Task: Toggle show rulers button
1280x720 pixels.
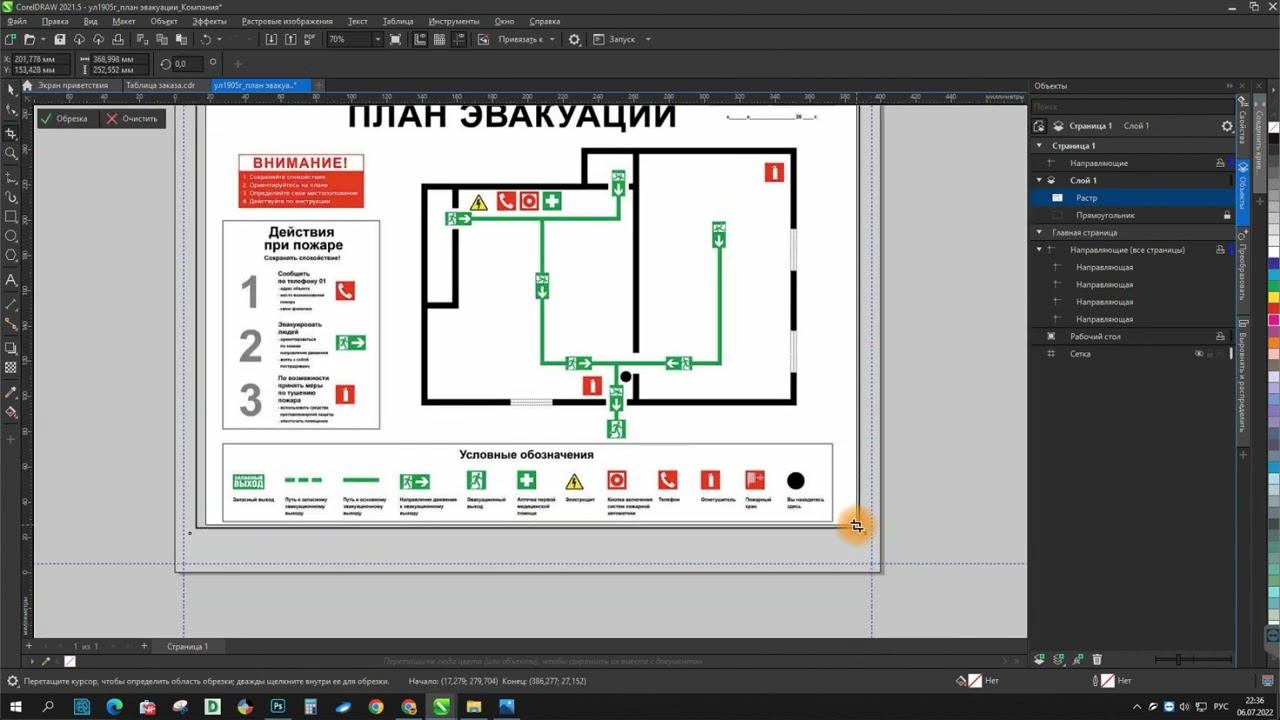Action: click(418, 39)
